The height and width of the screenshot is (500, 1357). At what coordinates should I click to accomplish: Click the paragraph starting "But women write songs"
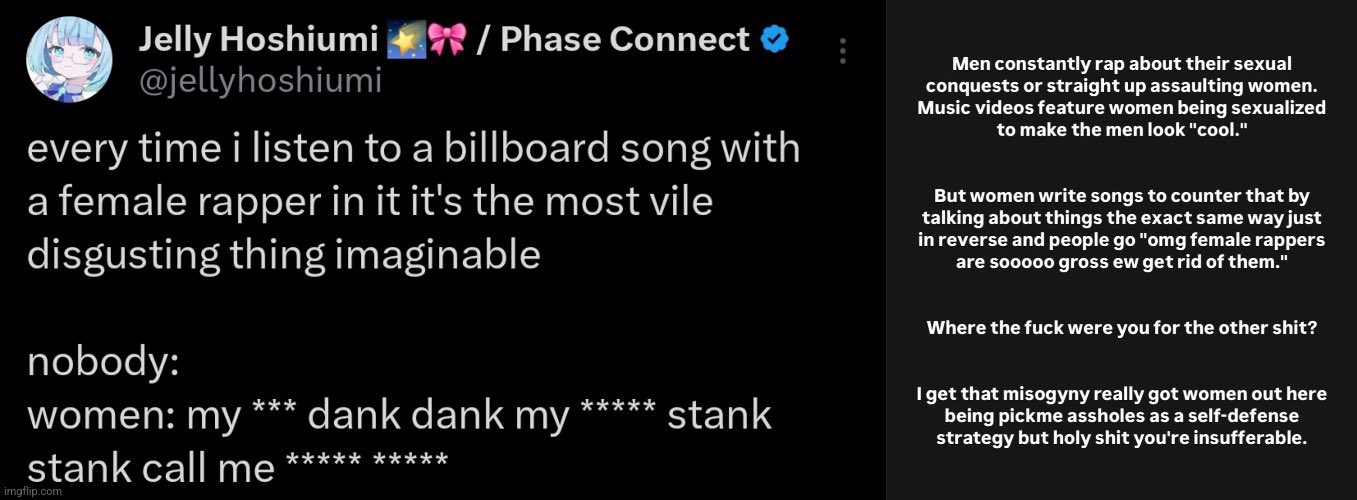1121,229
